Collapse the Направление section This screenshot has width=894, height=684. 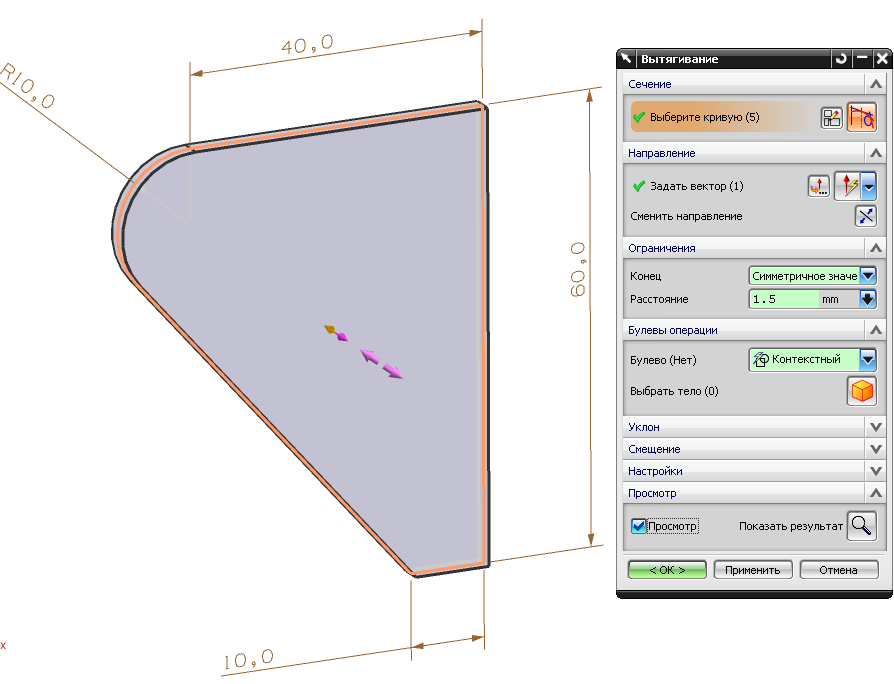click(876, 153)
